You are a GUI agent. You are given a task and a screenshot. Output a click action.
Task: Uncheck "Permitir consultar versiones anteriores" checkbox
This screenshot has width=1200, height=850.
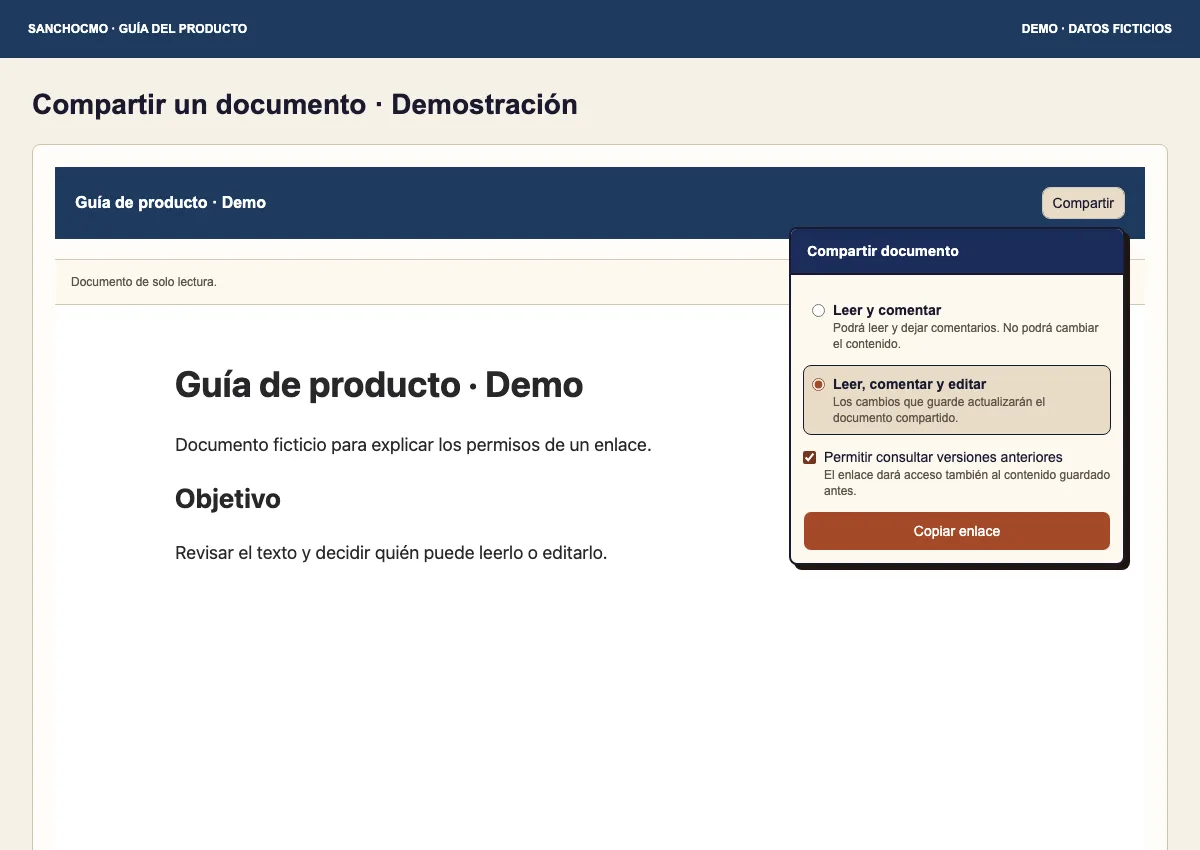(x=810, y=457)
